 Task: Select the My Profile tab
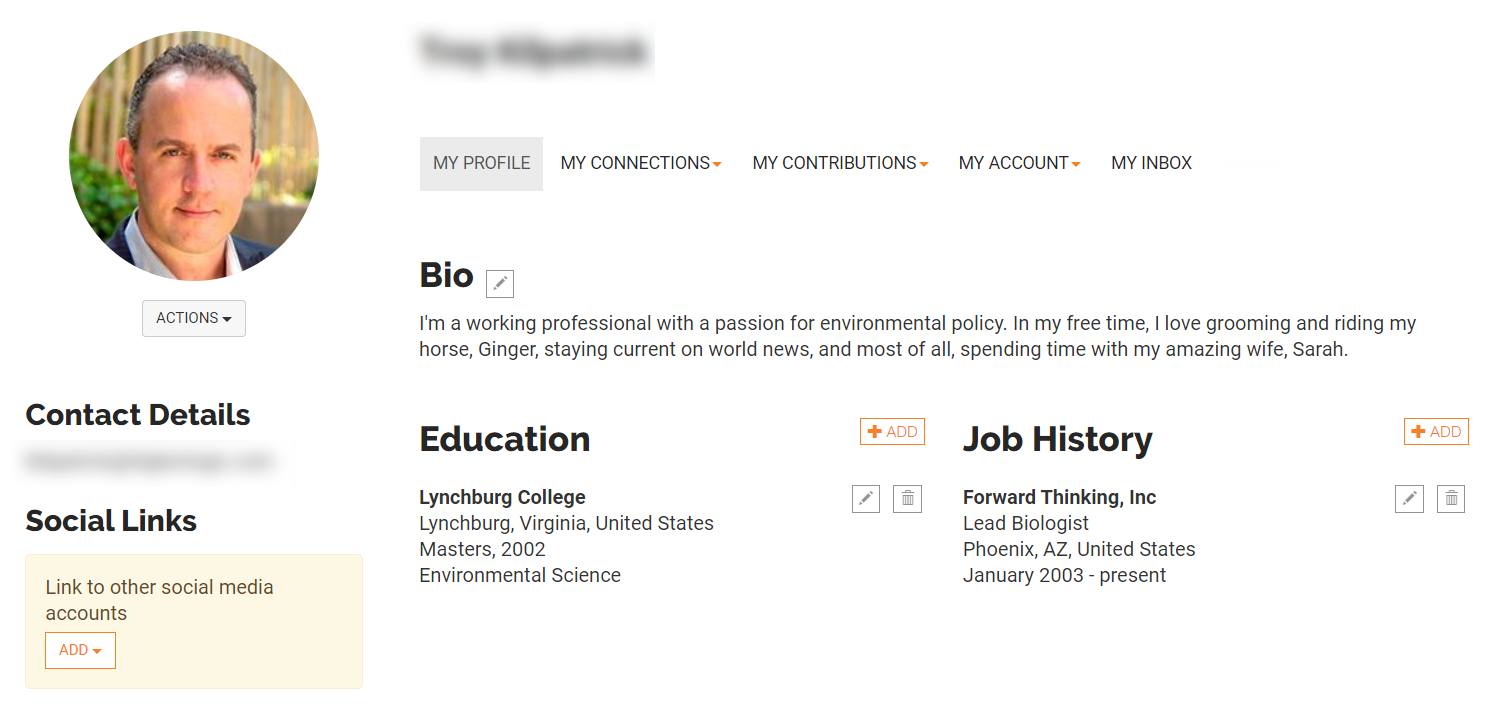coord(481,163)
